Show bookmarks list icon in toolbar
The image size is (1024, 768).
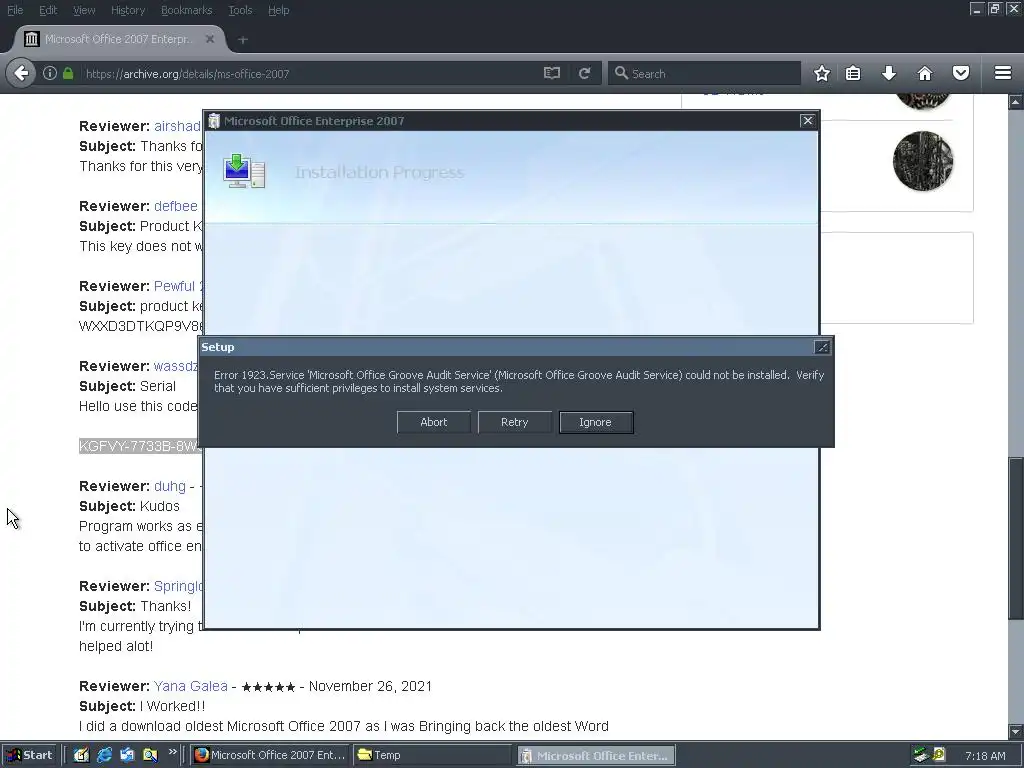tap(853, 73)
